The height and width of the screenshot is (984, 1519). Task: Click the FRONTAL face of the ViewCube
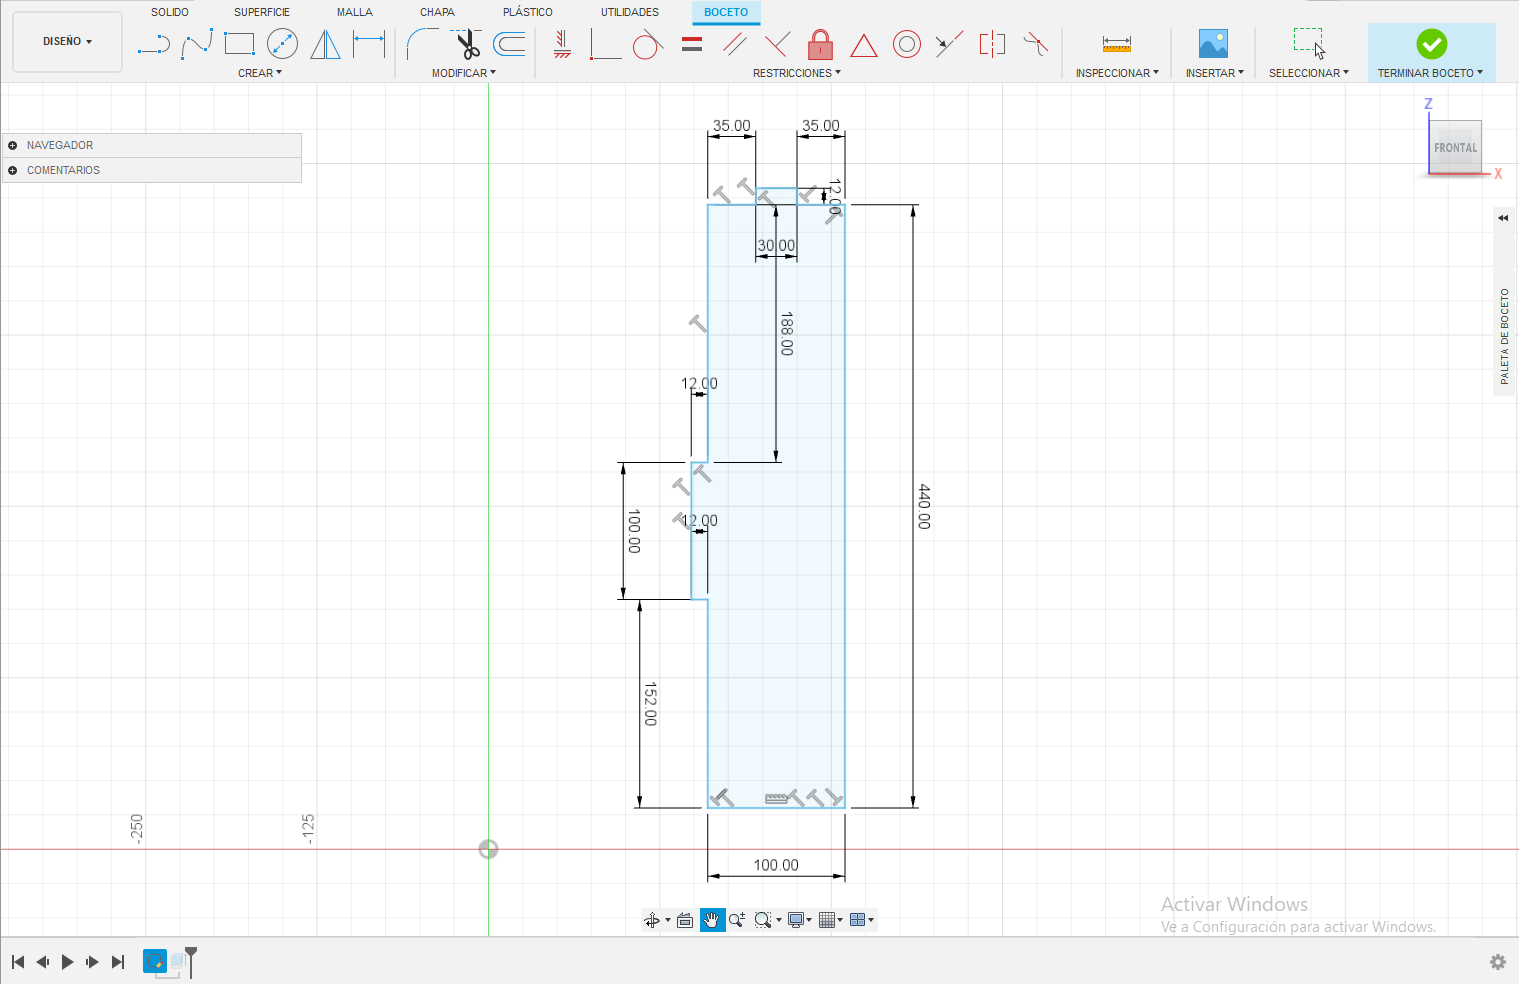[1455, 148]
